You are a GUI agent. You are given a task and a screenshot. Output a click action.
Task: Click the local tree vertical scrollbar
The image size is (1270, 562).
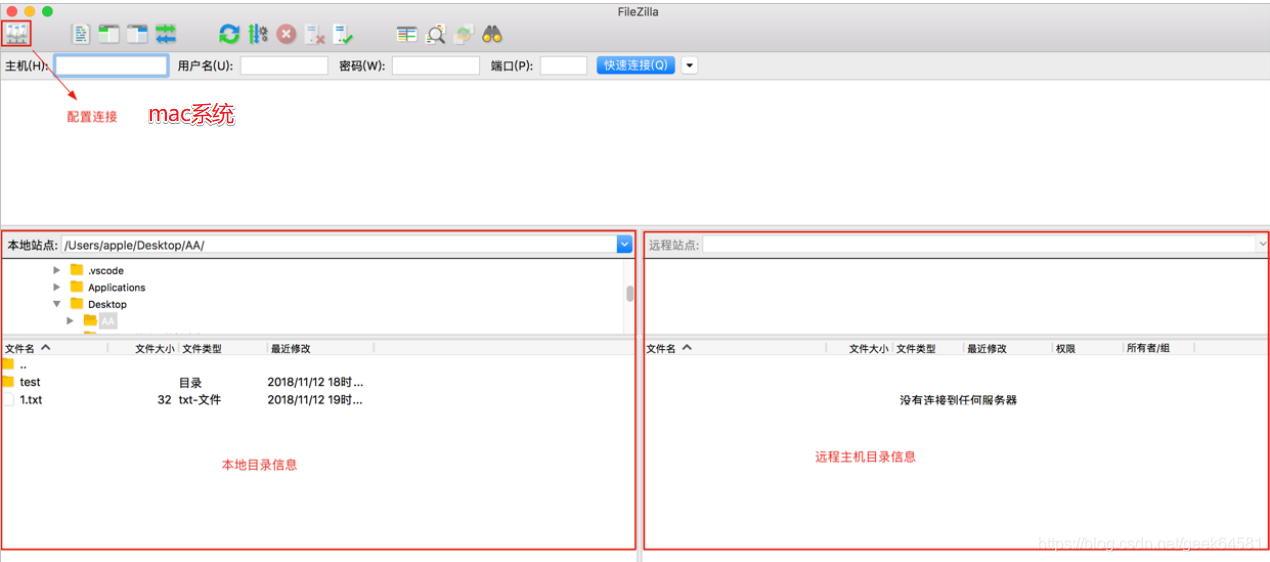click(x=630, y=294)
